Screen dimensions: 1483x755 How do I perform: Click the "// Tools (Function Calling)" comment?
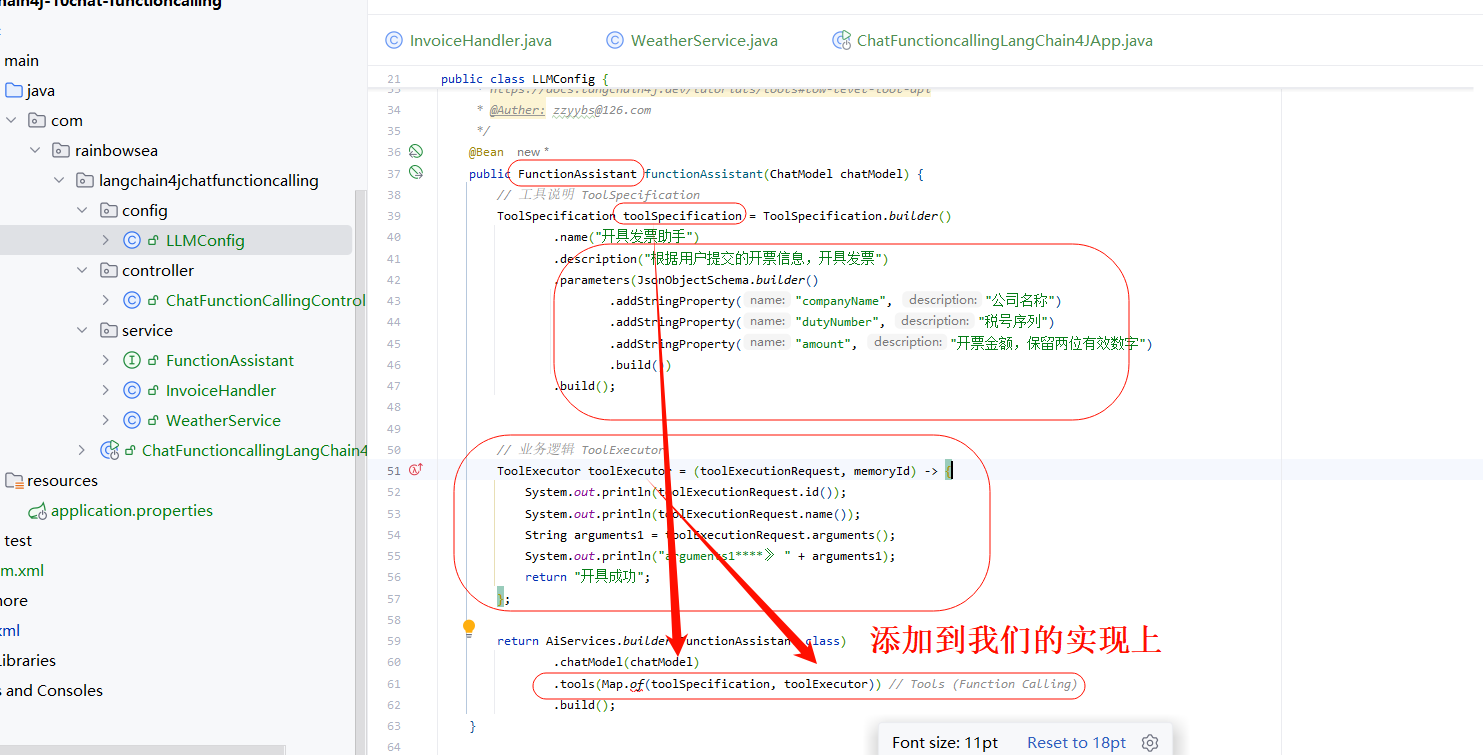pos(983,684)
